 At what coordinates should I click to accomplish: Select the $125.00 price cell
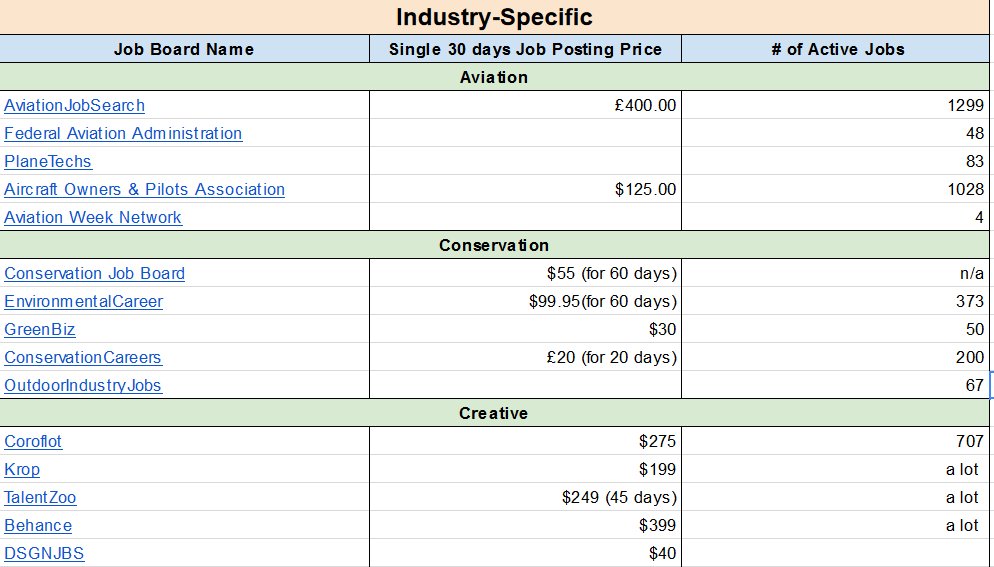(x=526, y=189)
